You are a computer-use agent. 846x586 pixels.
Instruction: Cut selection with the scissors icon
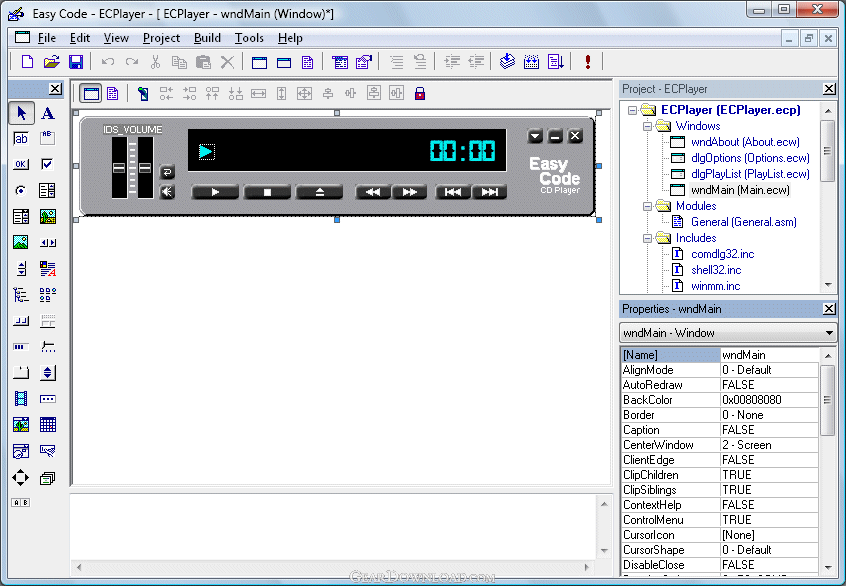155,62
